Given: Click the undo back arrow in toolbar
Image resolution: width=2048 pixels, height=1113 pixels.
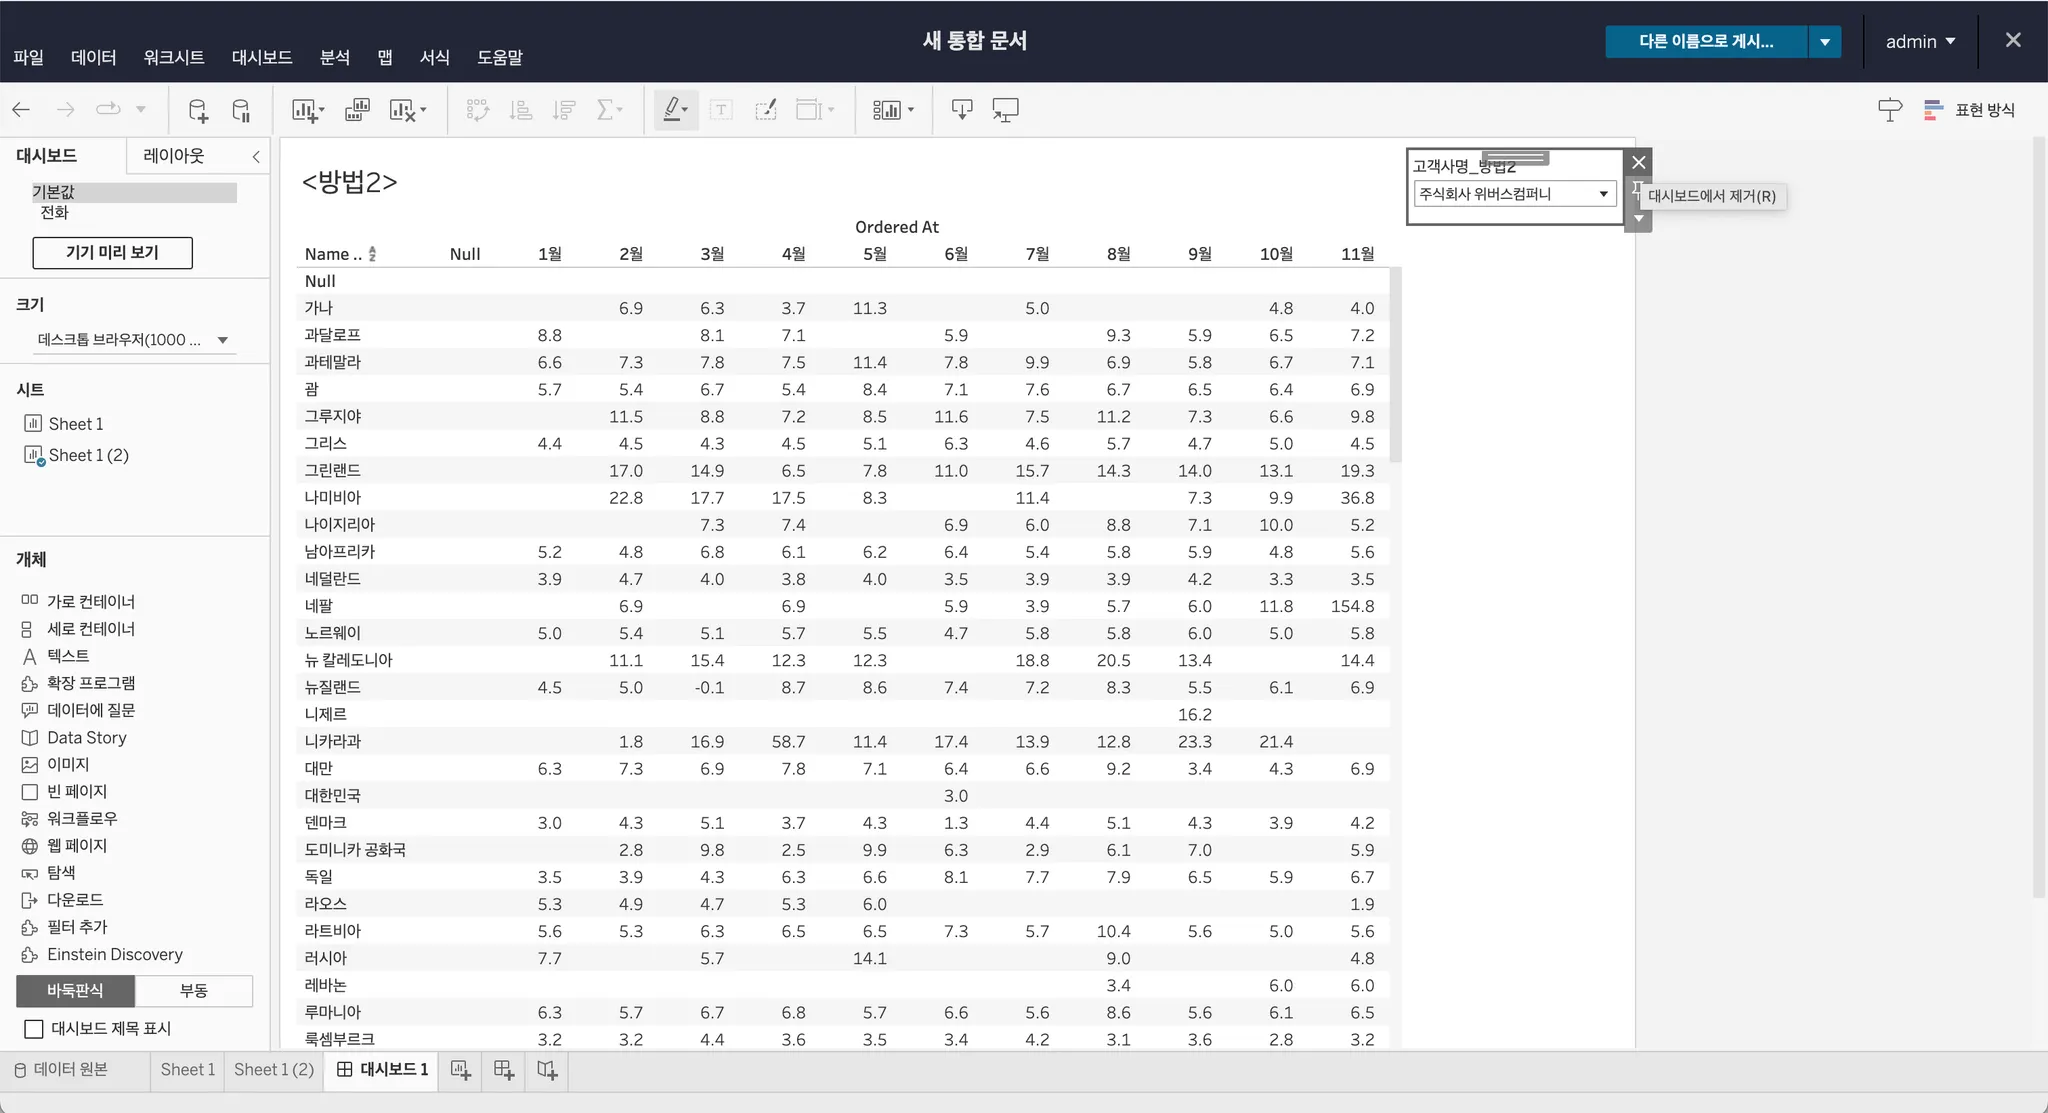Looking at the screenshot, I should (21, 110).
